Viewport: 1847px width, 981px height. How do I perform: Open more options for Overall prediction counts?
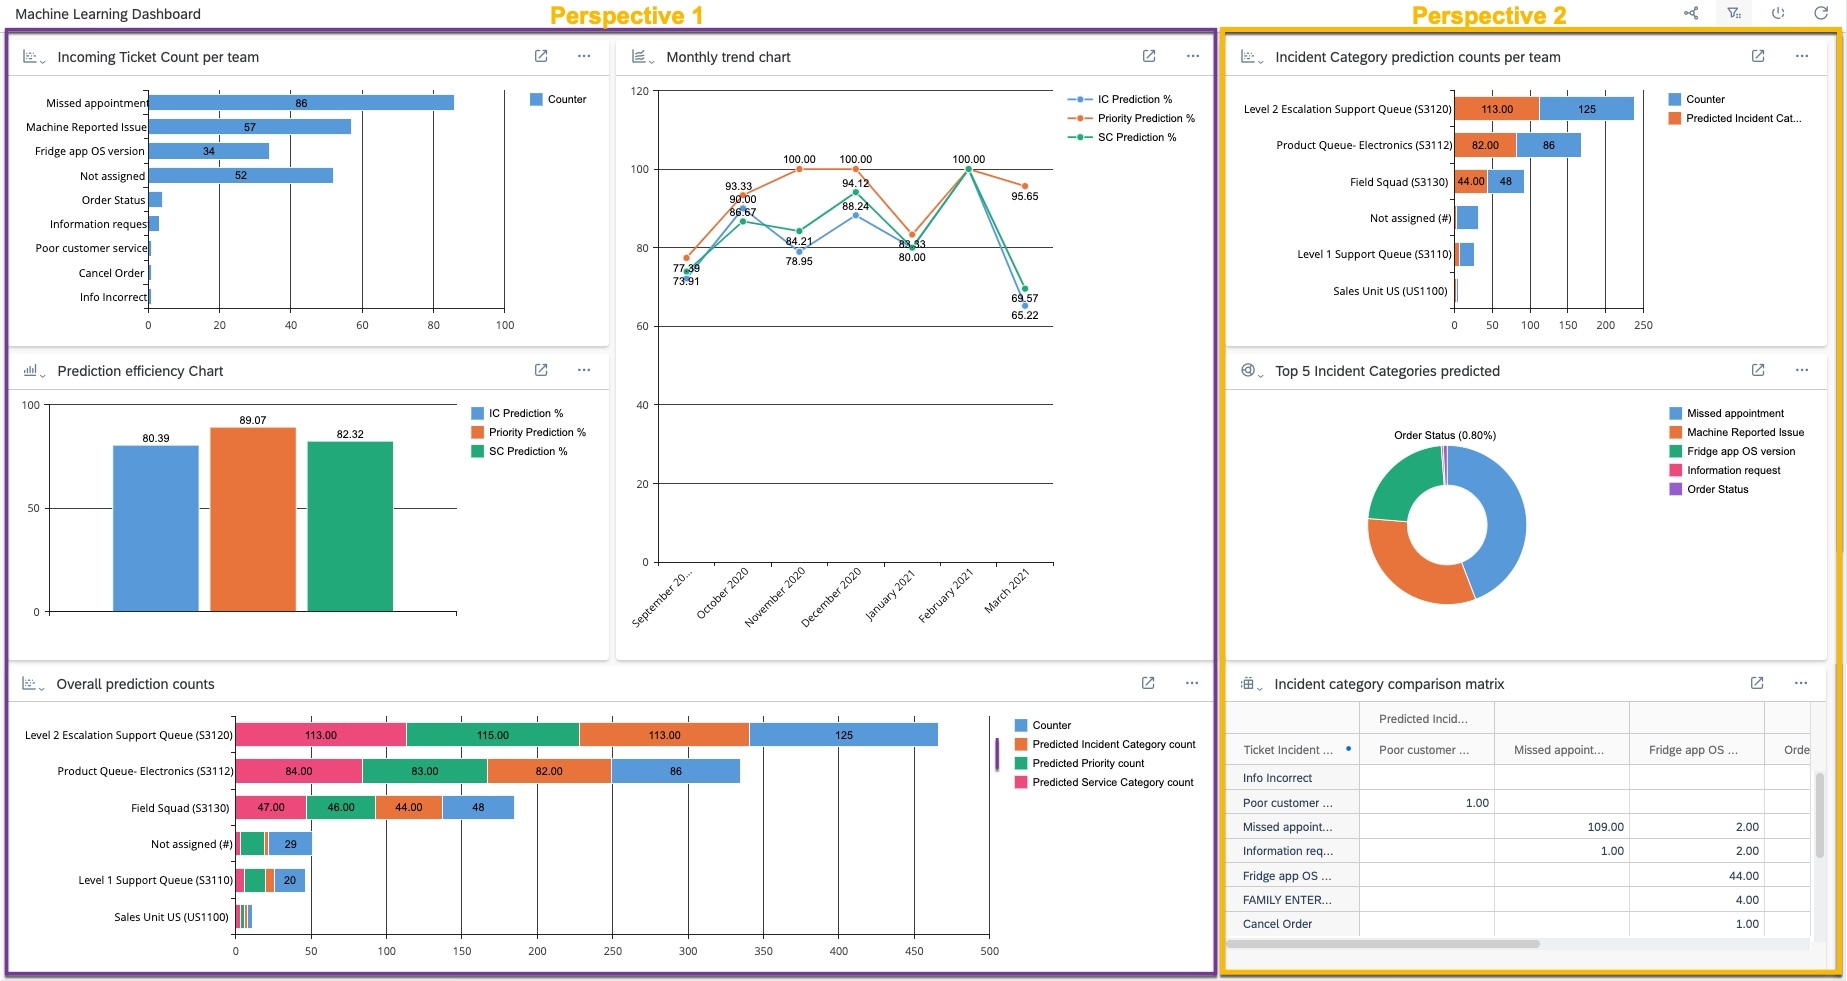(x=1192, y=683)
